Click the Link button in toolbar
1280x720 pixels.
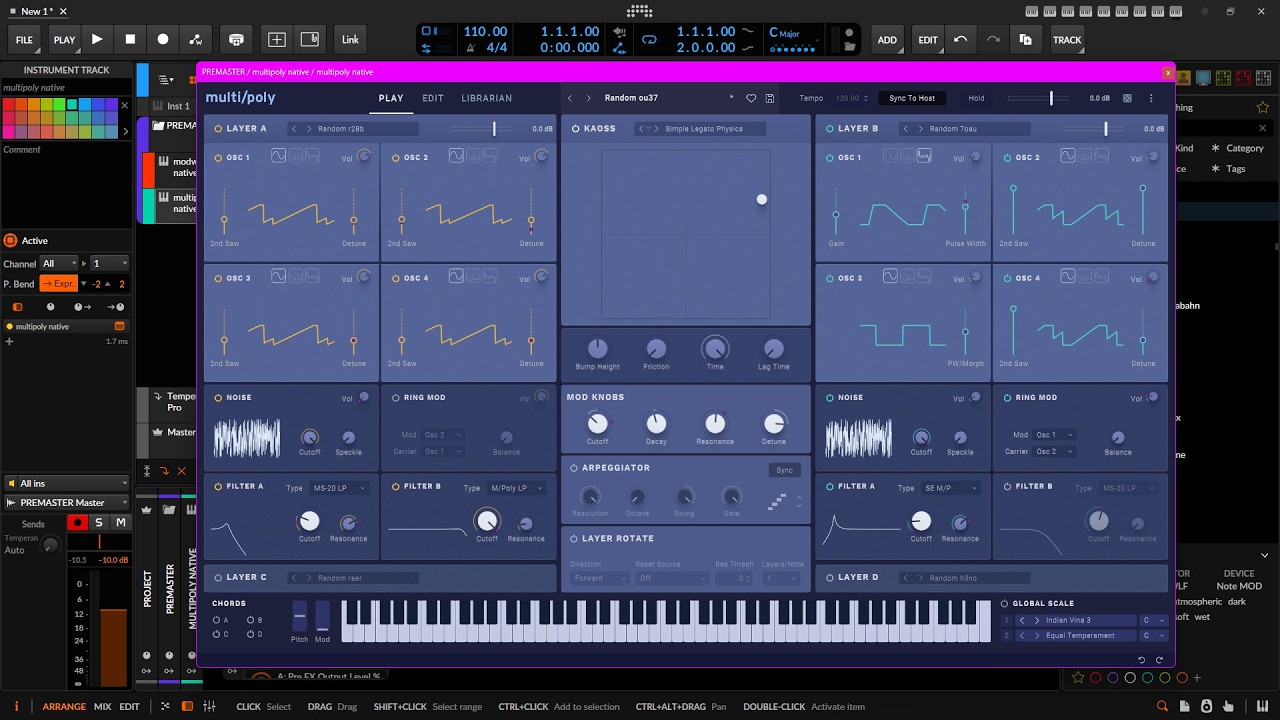click(350, 40)
